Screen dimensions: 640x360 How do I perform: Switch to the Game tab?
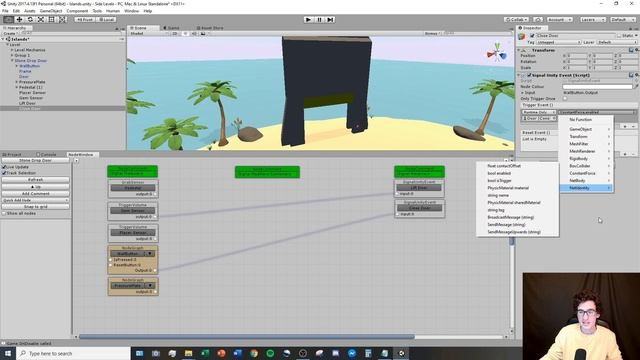pos(172,28)
